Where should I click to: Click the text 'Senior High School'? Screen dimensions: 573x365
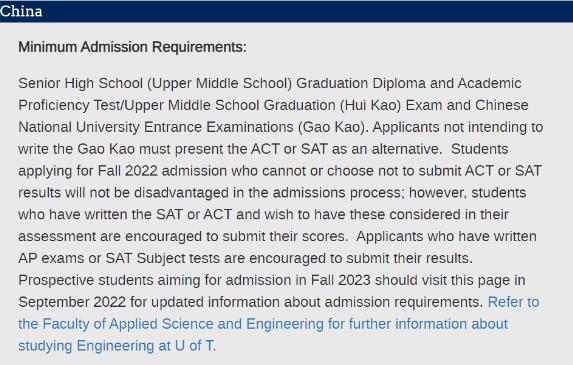pyautogui.click(x=80, y=83)
